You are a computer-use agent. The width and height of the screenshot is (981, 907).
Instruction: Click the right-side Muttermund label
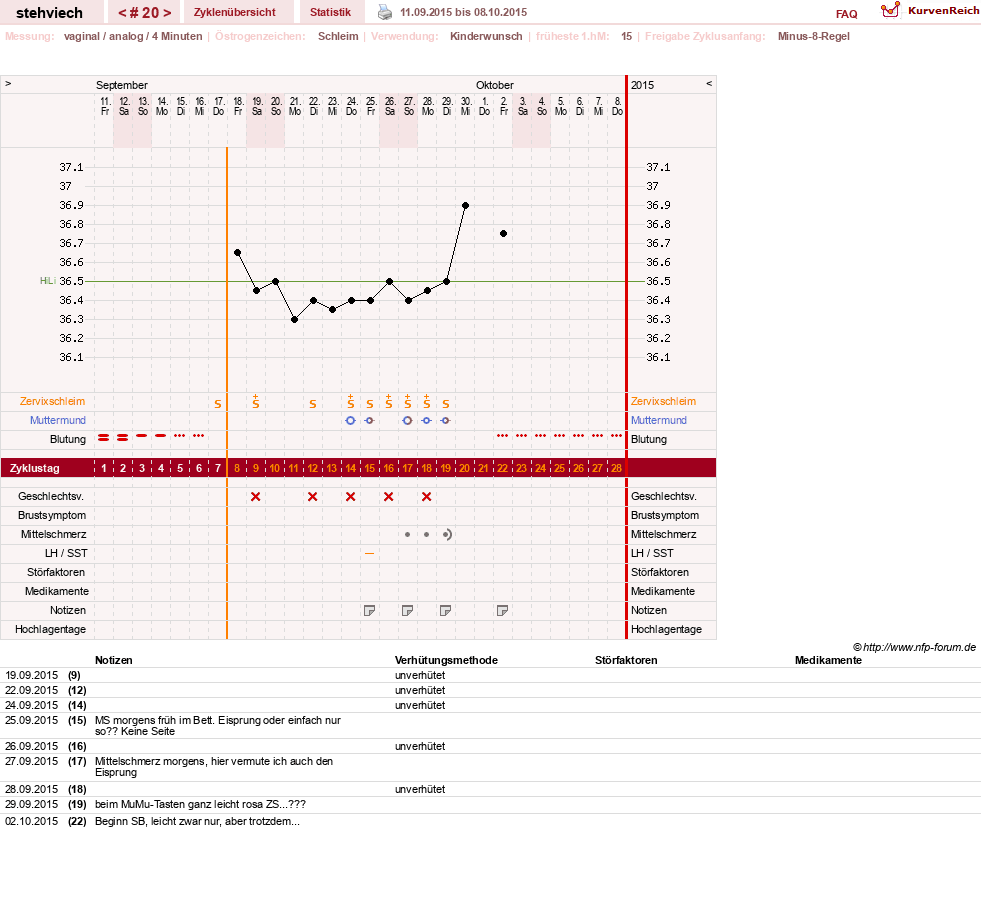click(x=659, y=420)
